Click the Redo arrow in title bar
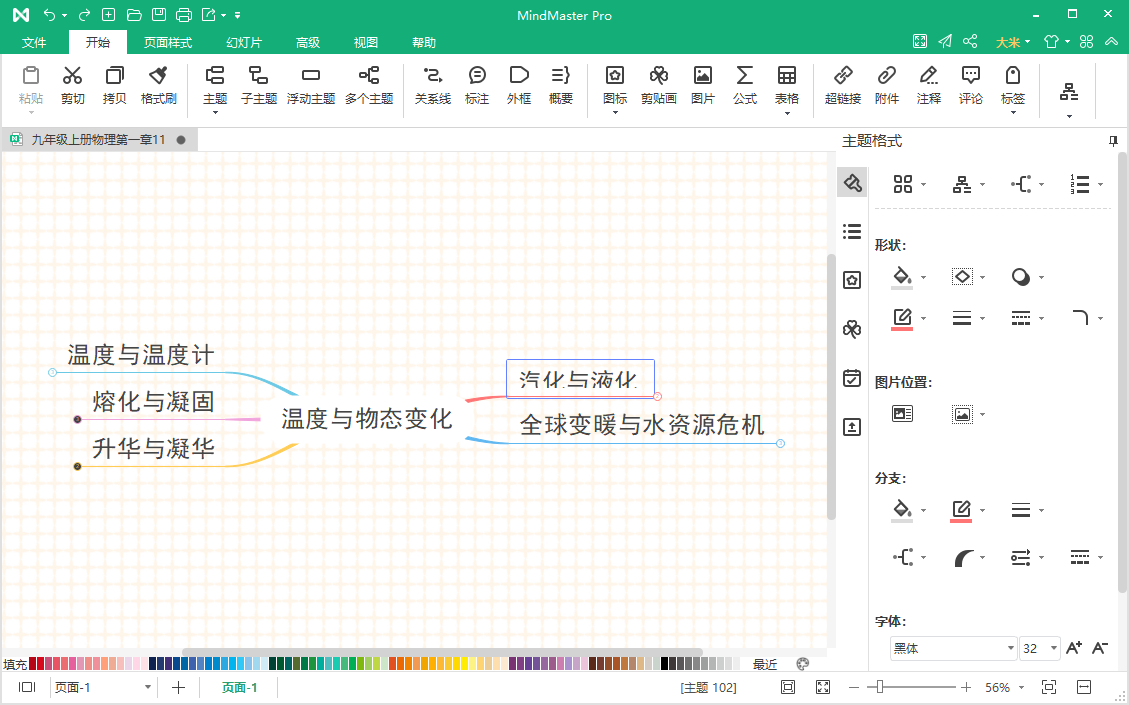 84,14
